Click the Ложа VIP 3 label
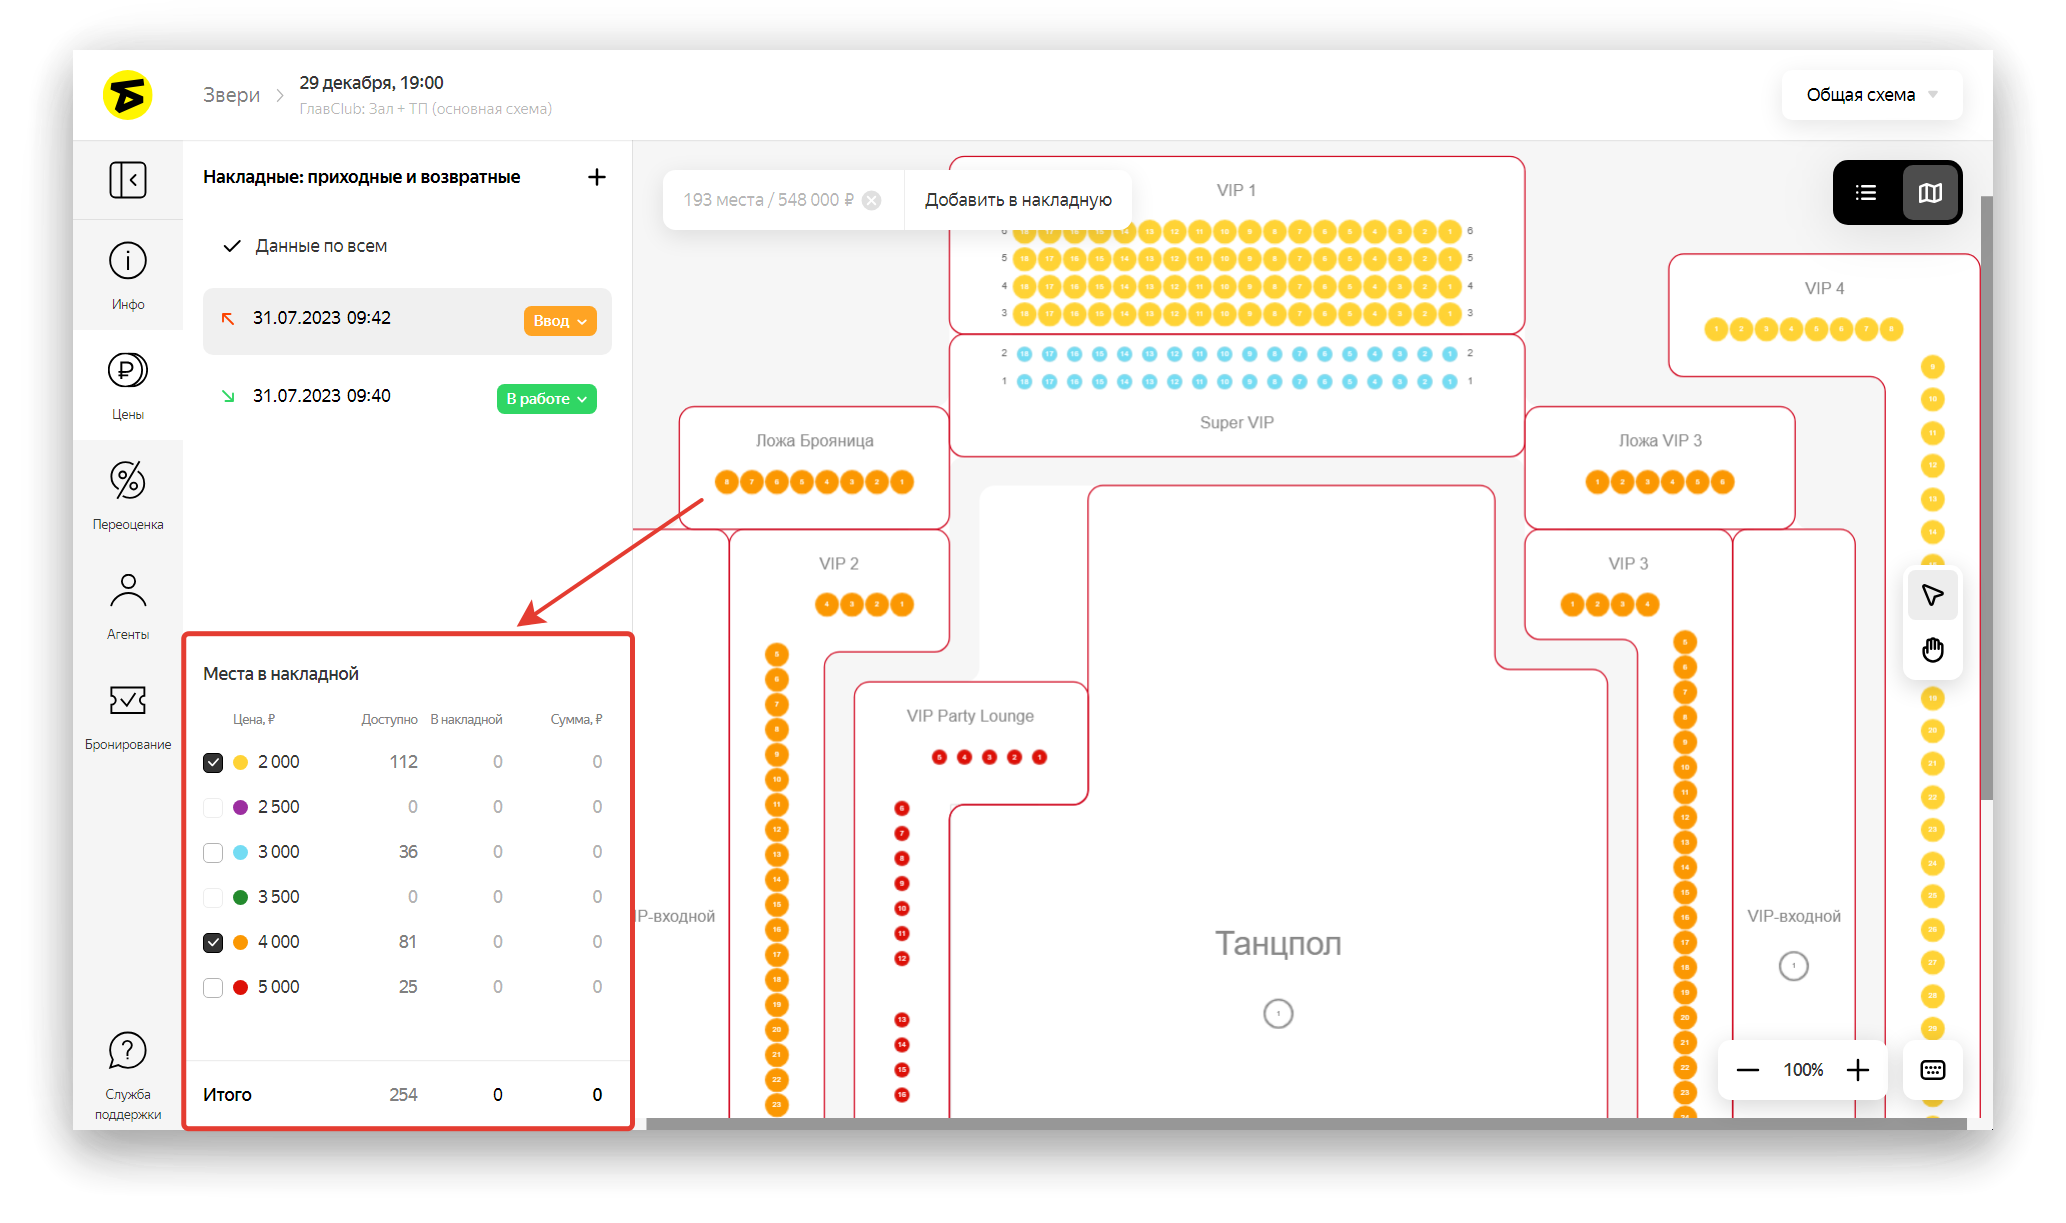Image resolution: width=2066 pixels, height=1223 pixels. tap(1660, 441)
